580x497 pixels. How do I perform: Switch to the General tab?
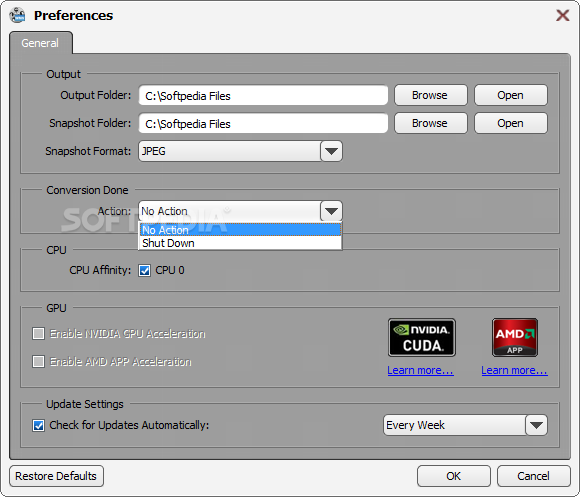(x=40, y=43)
